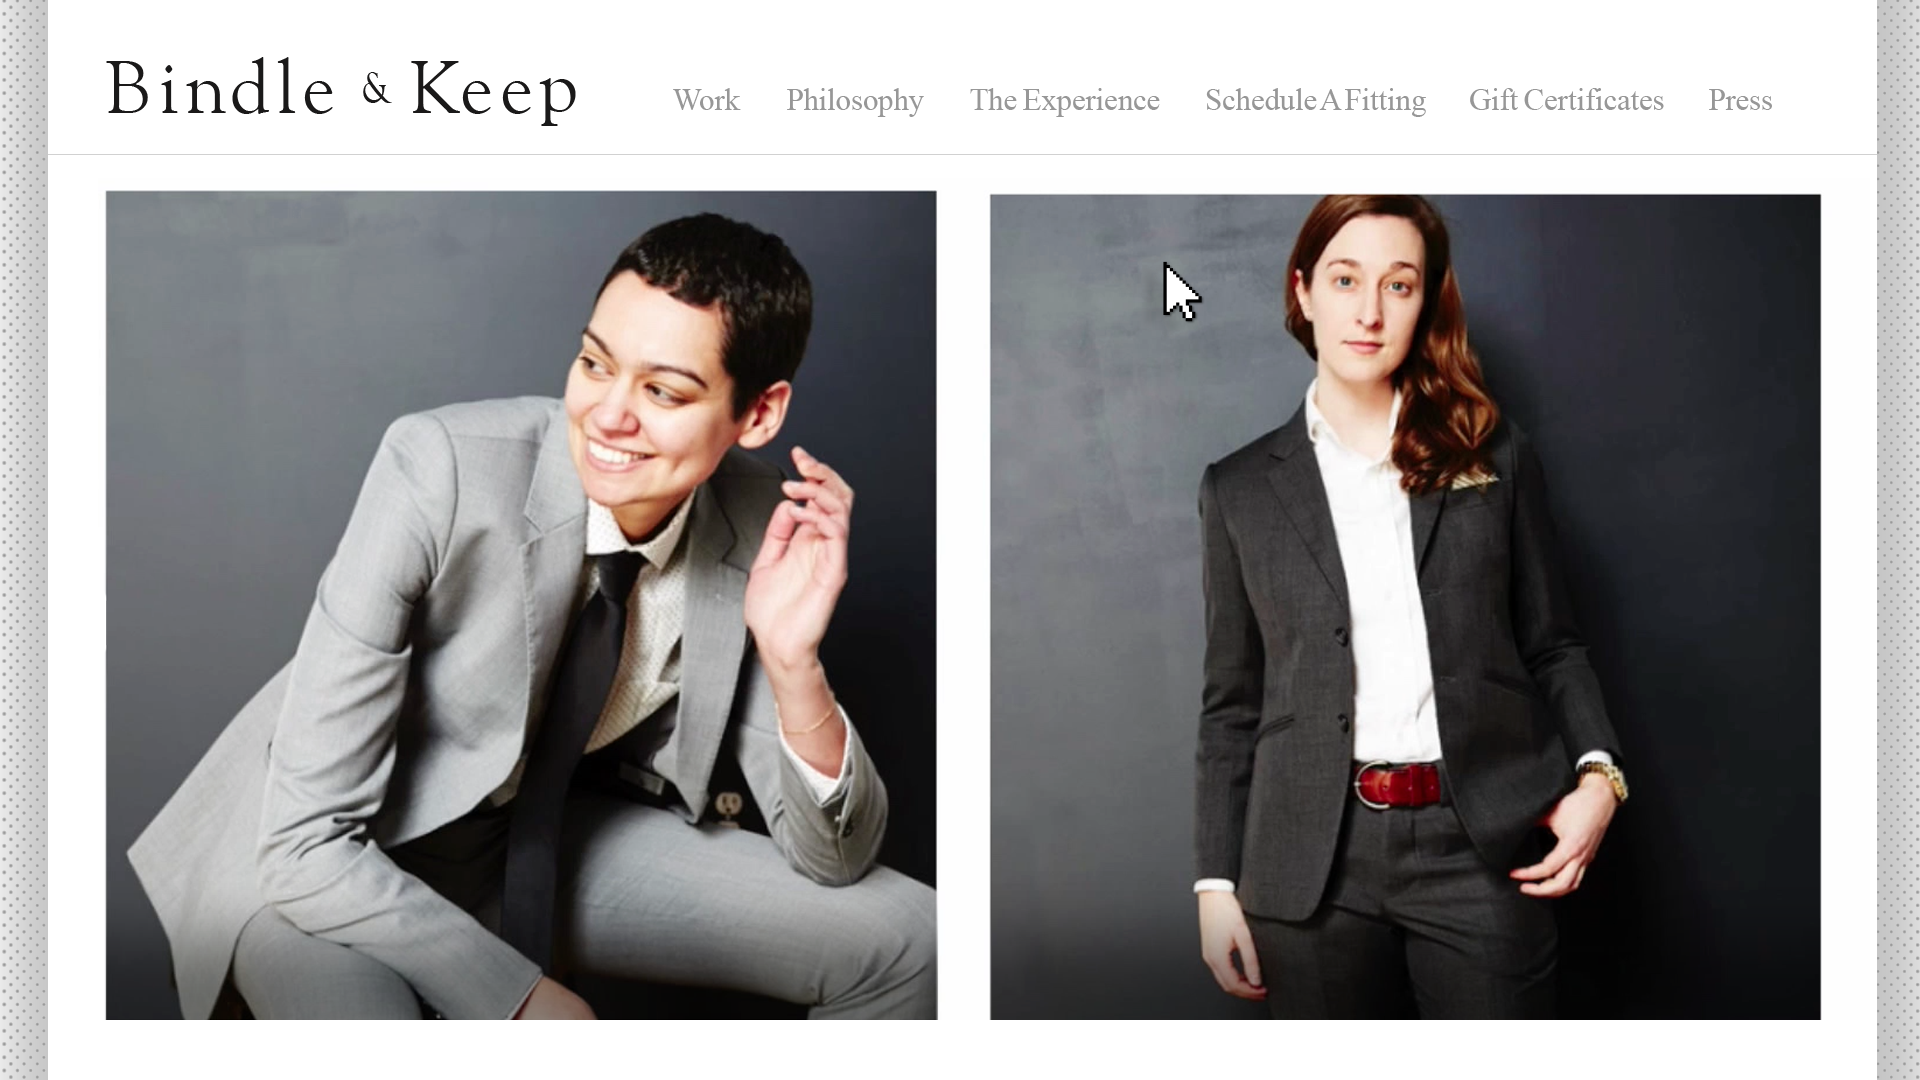
Task: Open the Gift Certificates page
Action: pos(1566,100)
